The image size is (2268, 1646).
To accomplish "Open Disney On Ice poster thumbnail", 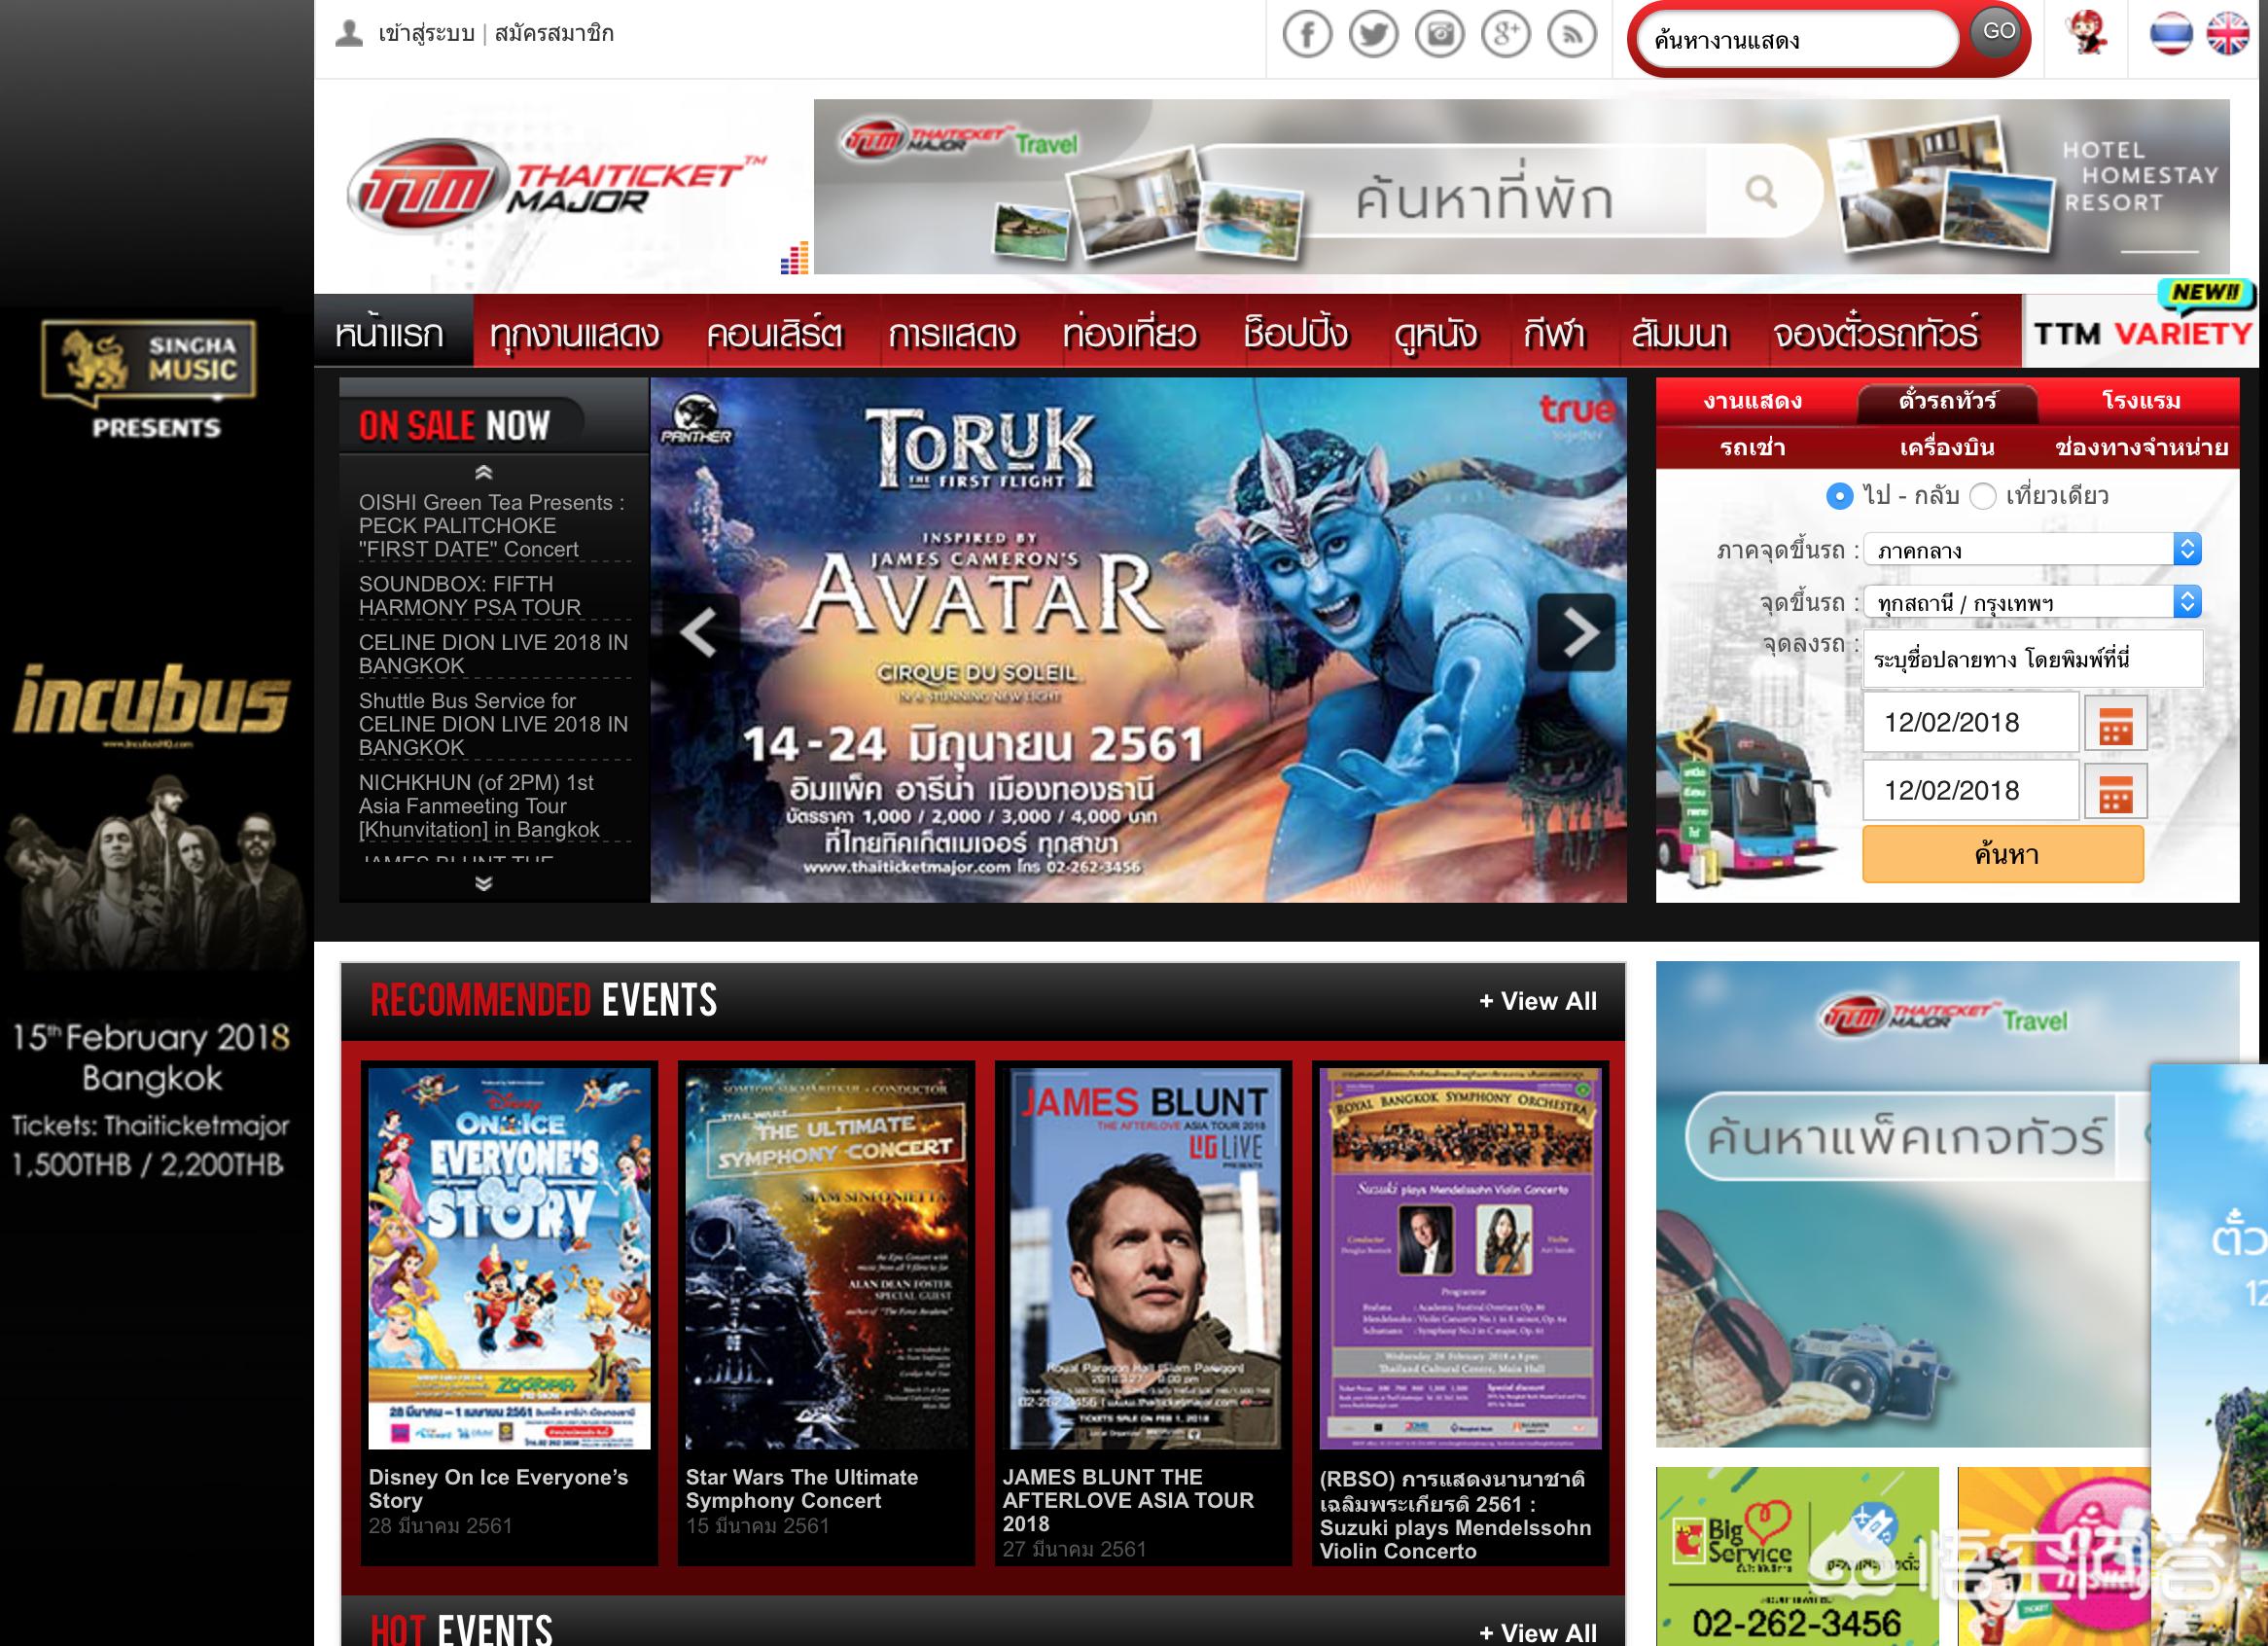I will (509, 1258).
